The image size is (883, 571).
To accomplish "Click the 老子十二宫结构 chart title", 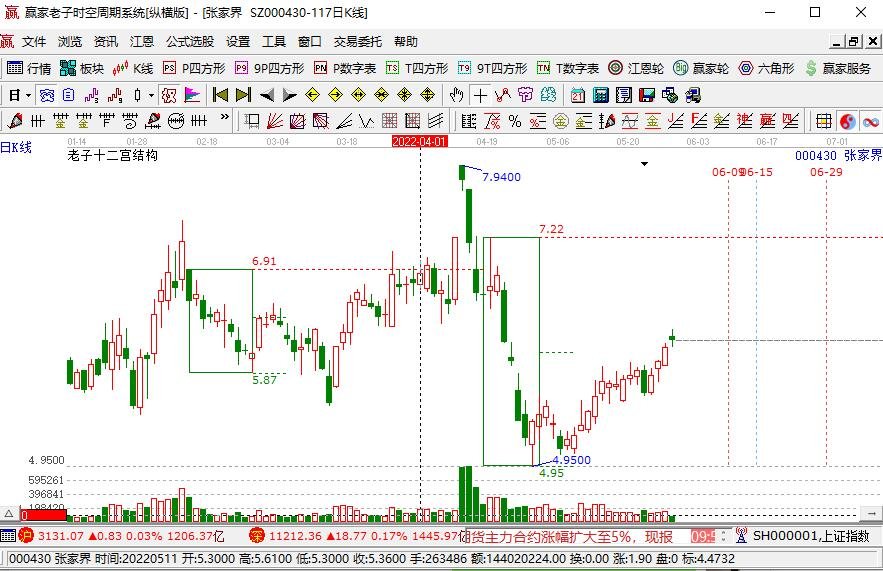I will click(x=112, y=155).
